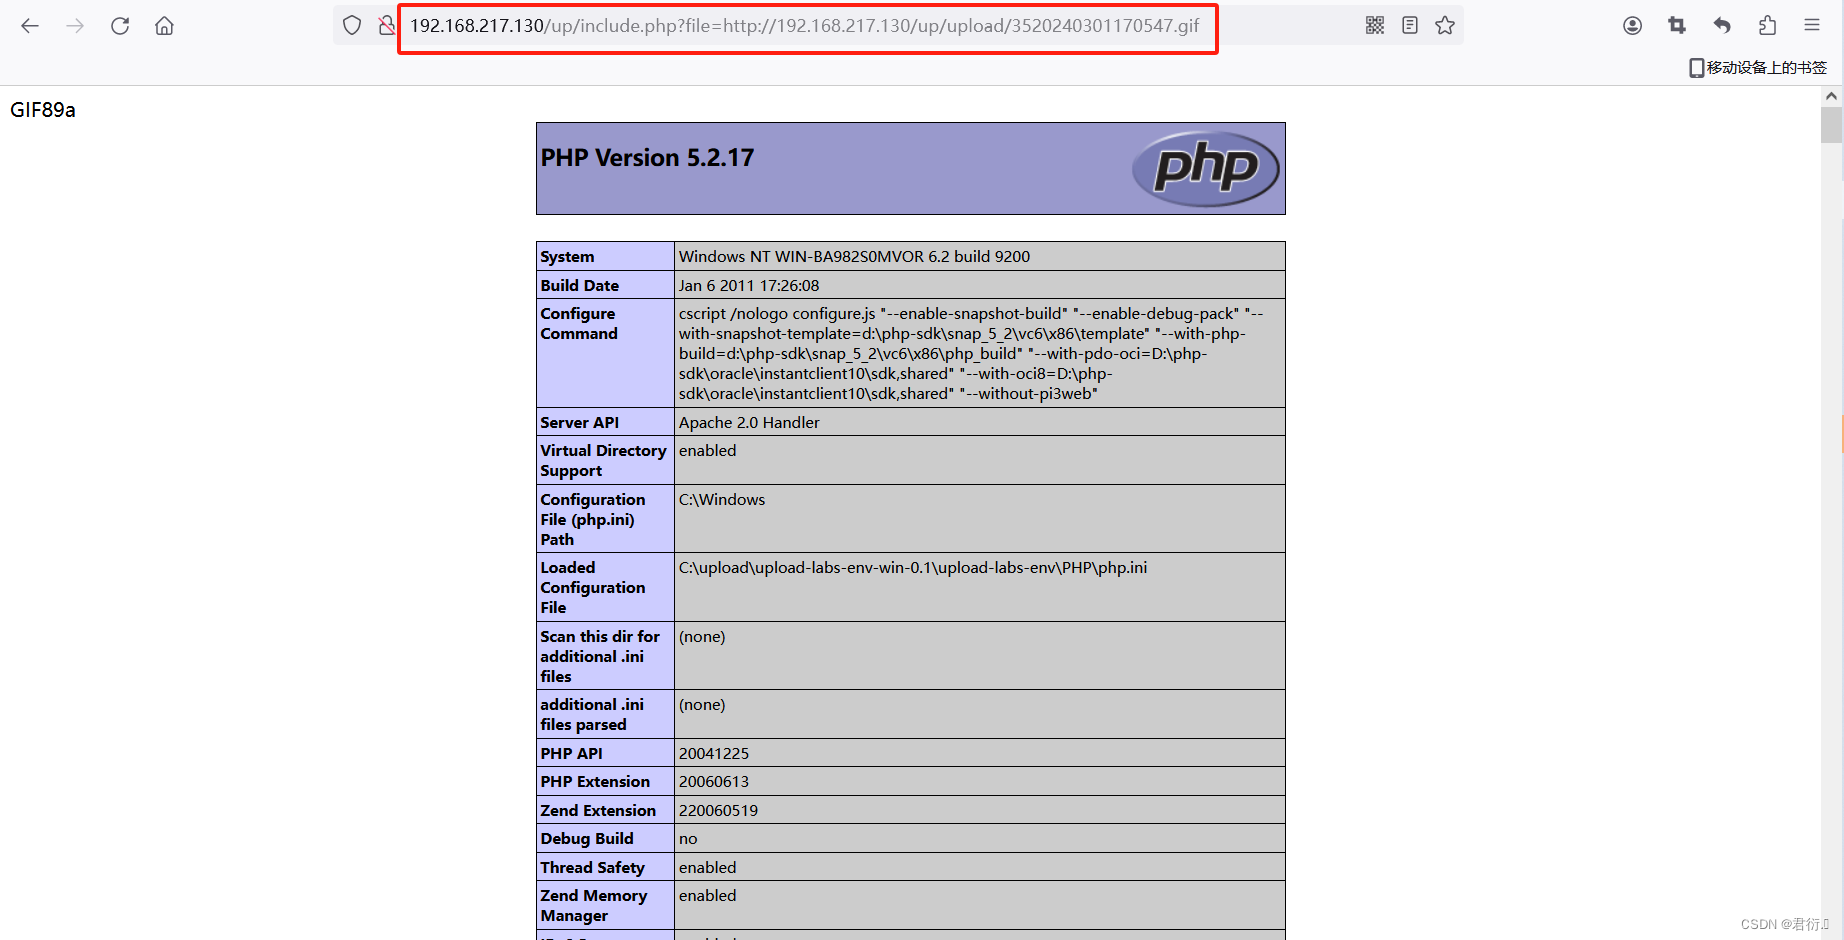This screenshot has width=1844, height=940.
Task: Click the System row label
Action: point(567,257)
